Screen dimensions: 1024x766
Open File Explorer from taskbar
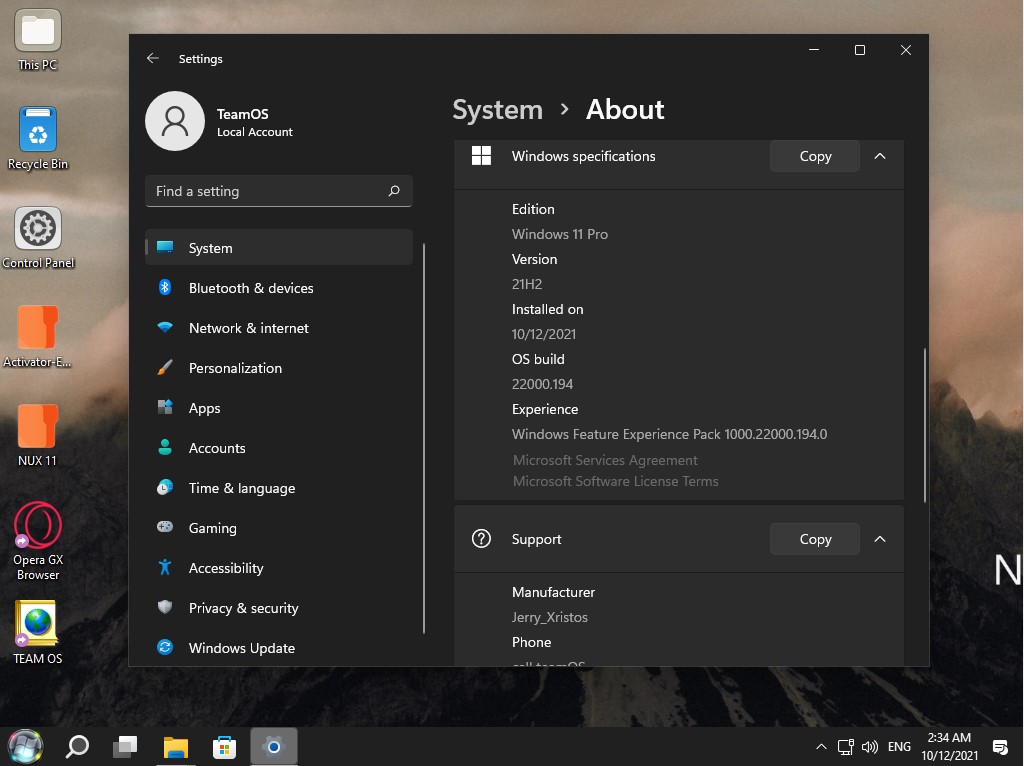[175, 746]
